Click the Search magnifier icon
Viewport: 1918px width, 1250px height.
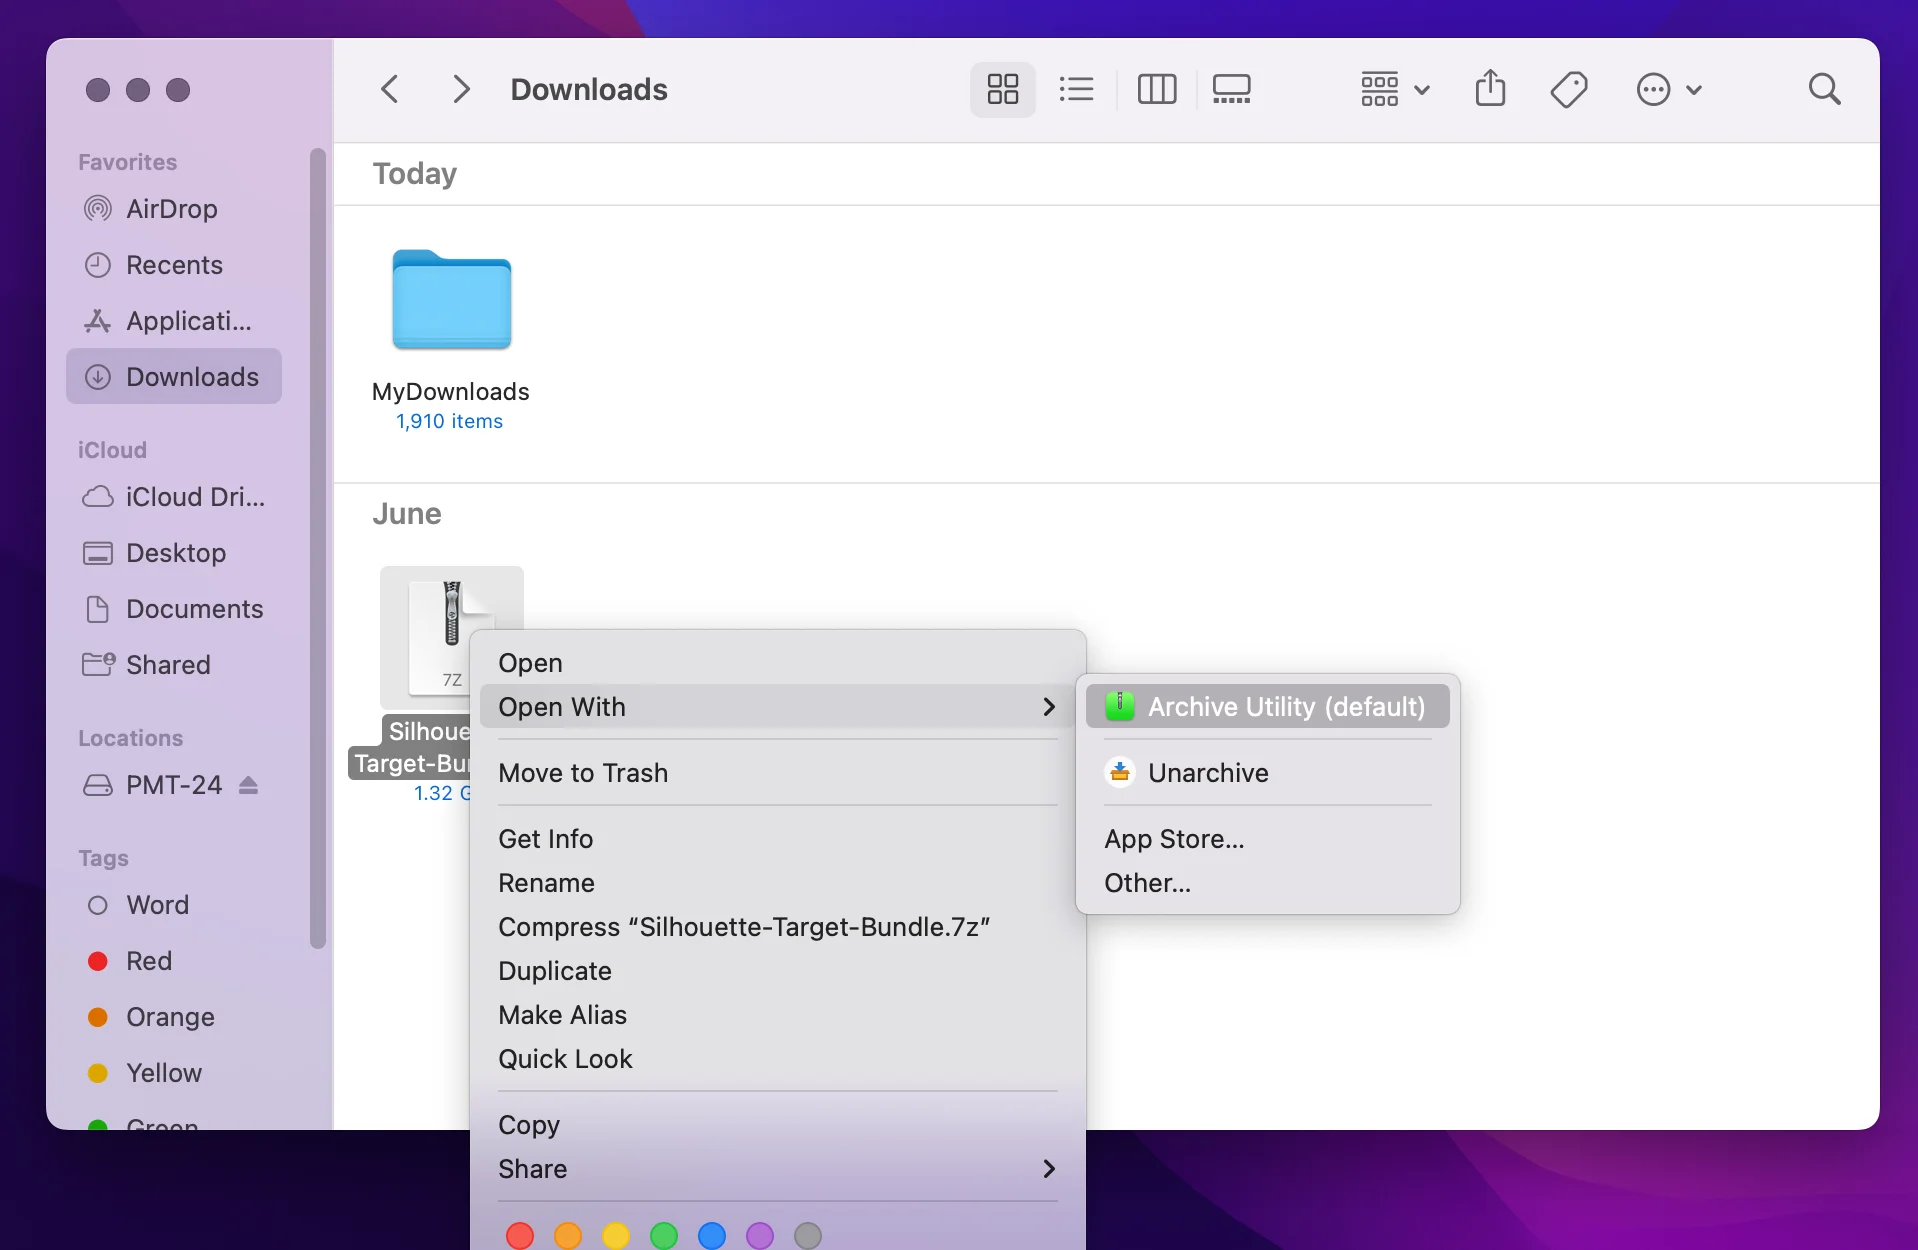pos(1825,90)
